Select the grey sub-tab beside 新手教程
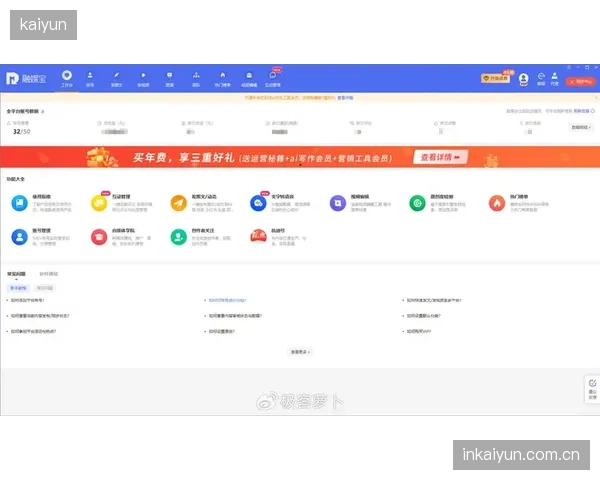This screenshot has width=600, height=480. [x=45, y=288]
